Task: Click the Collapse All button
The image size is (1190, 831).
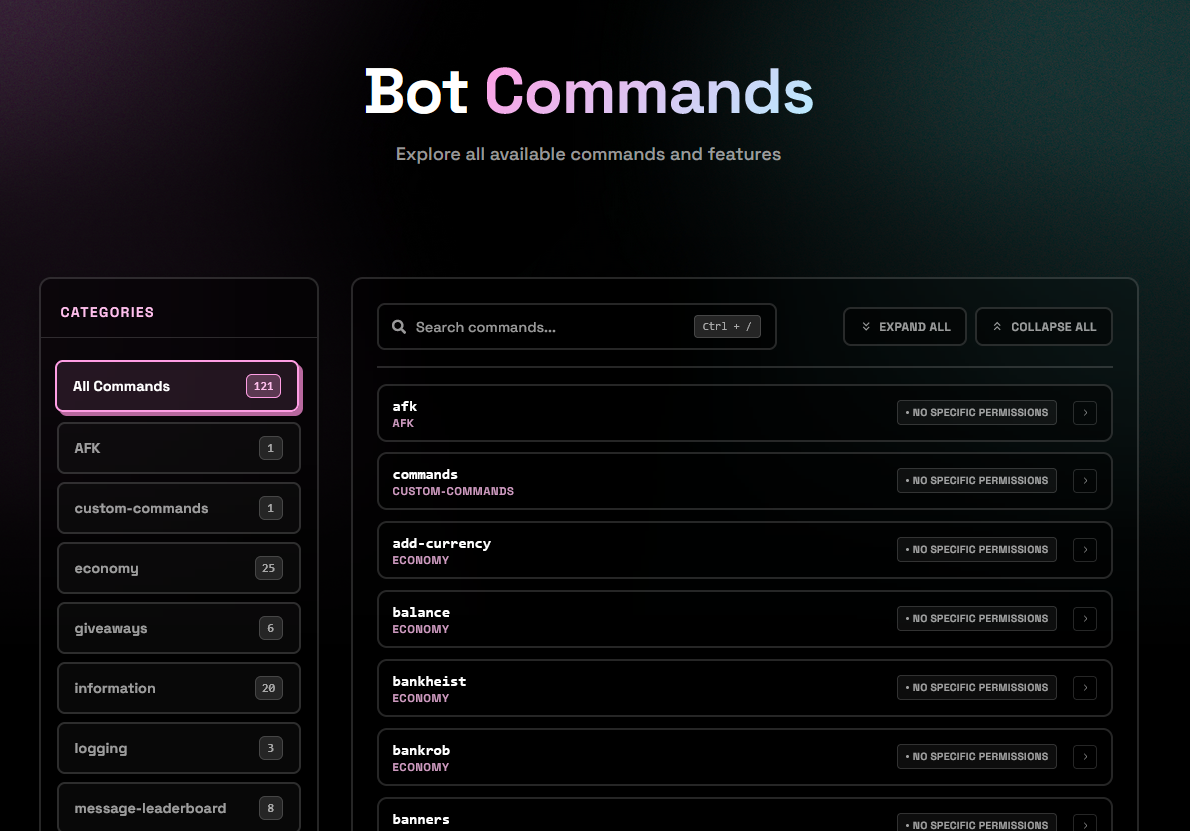Action: 1043,326
